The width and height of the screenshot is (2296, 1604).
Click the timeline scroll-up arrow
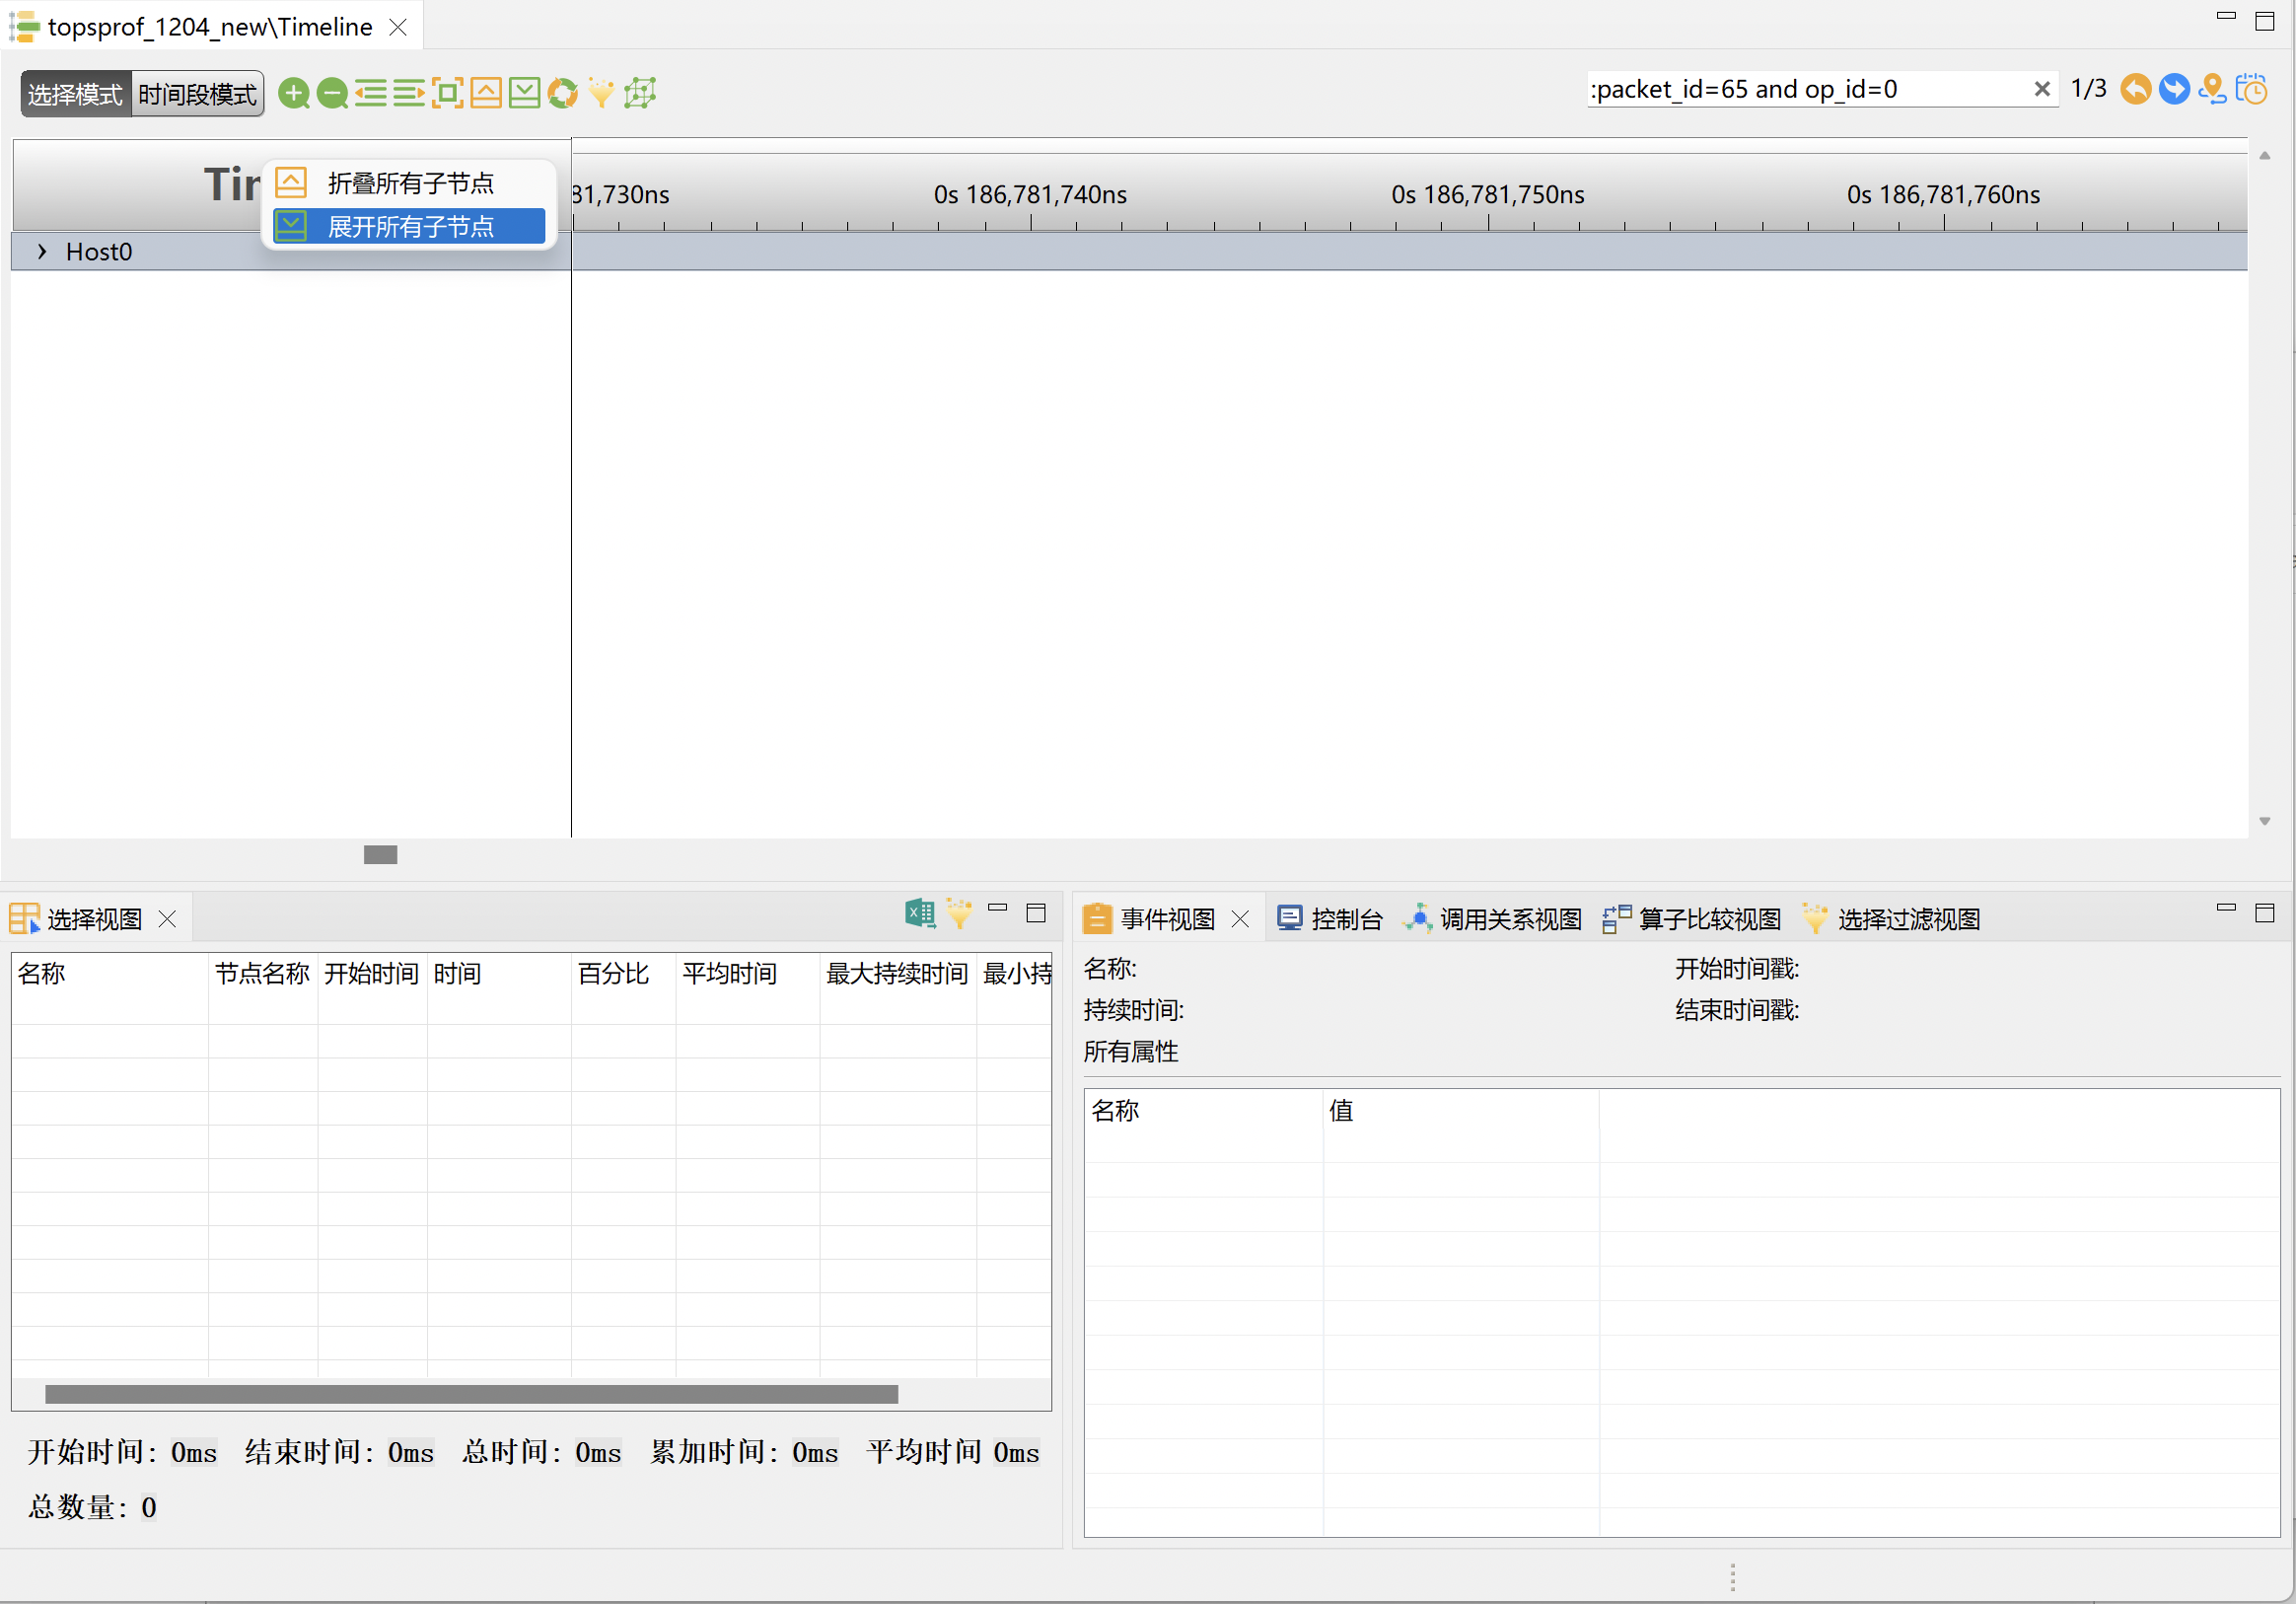point(2265,156)
